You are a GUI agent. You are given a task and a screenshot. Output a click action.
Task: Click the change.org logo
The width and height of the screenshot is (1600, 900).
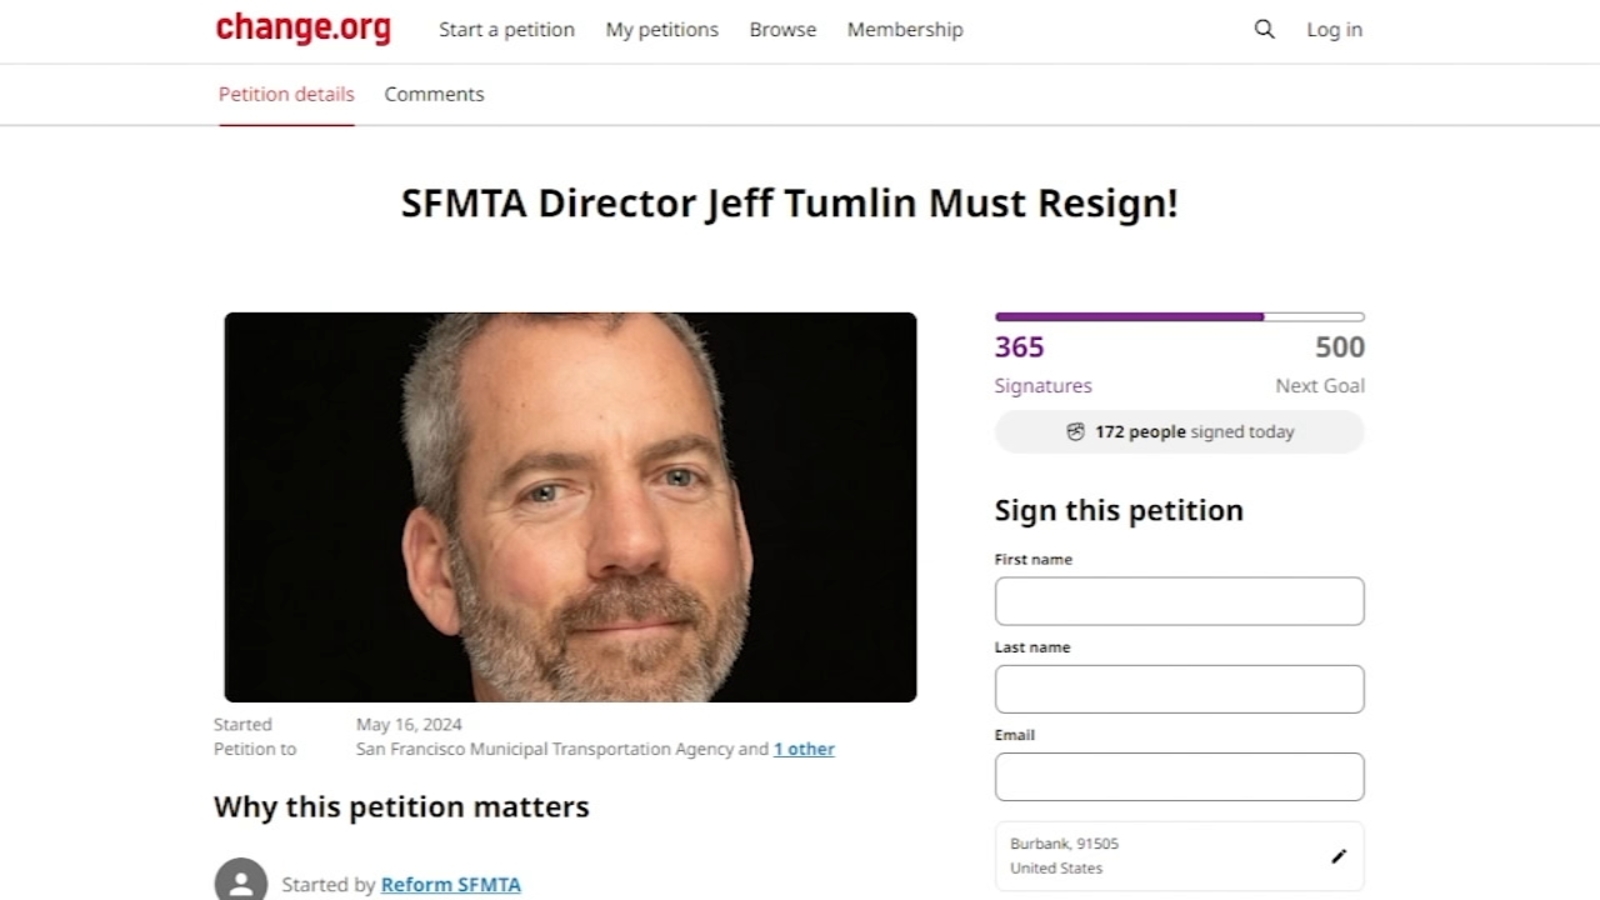(303, 28)
